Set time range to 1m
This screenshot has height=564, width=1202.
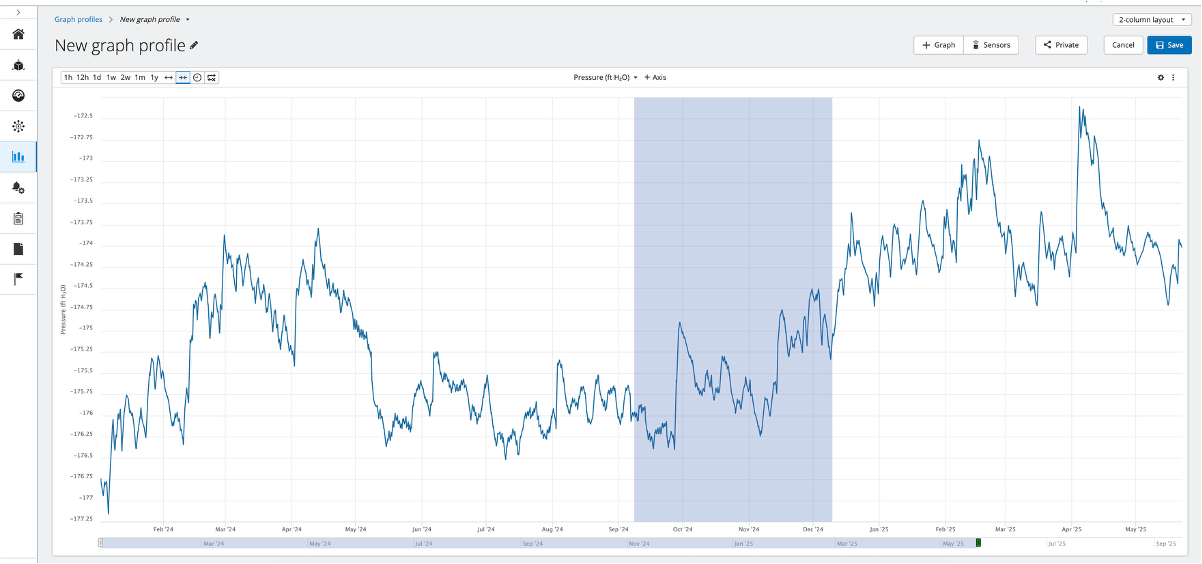coord(140,77)
